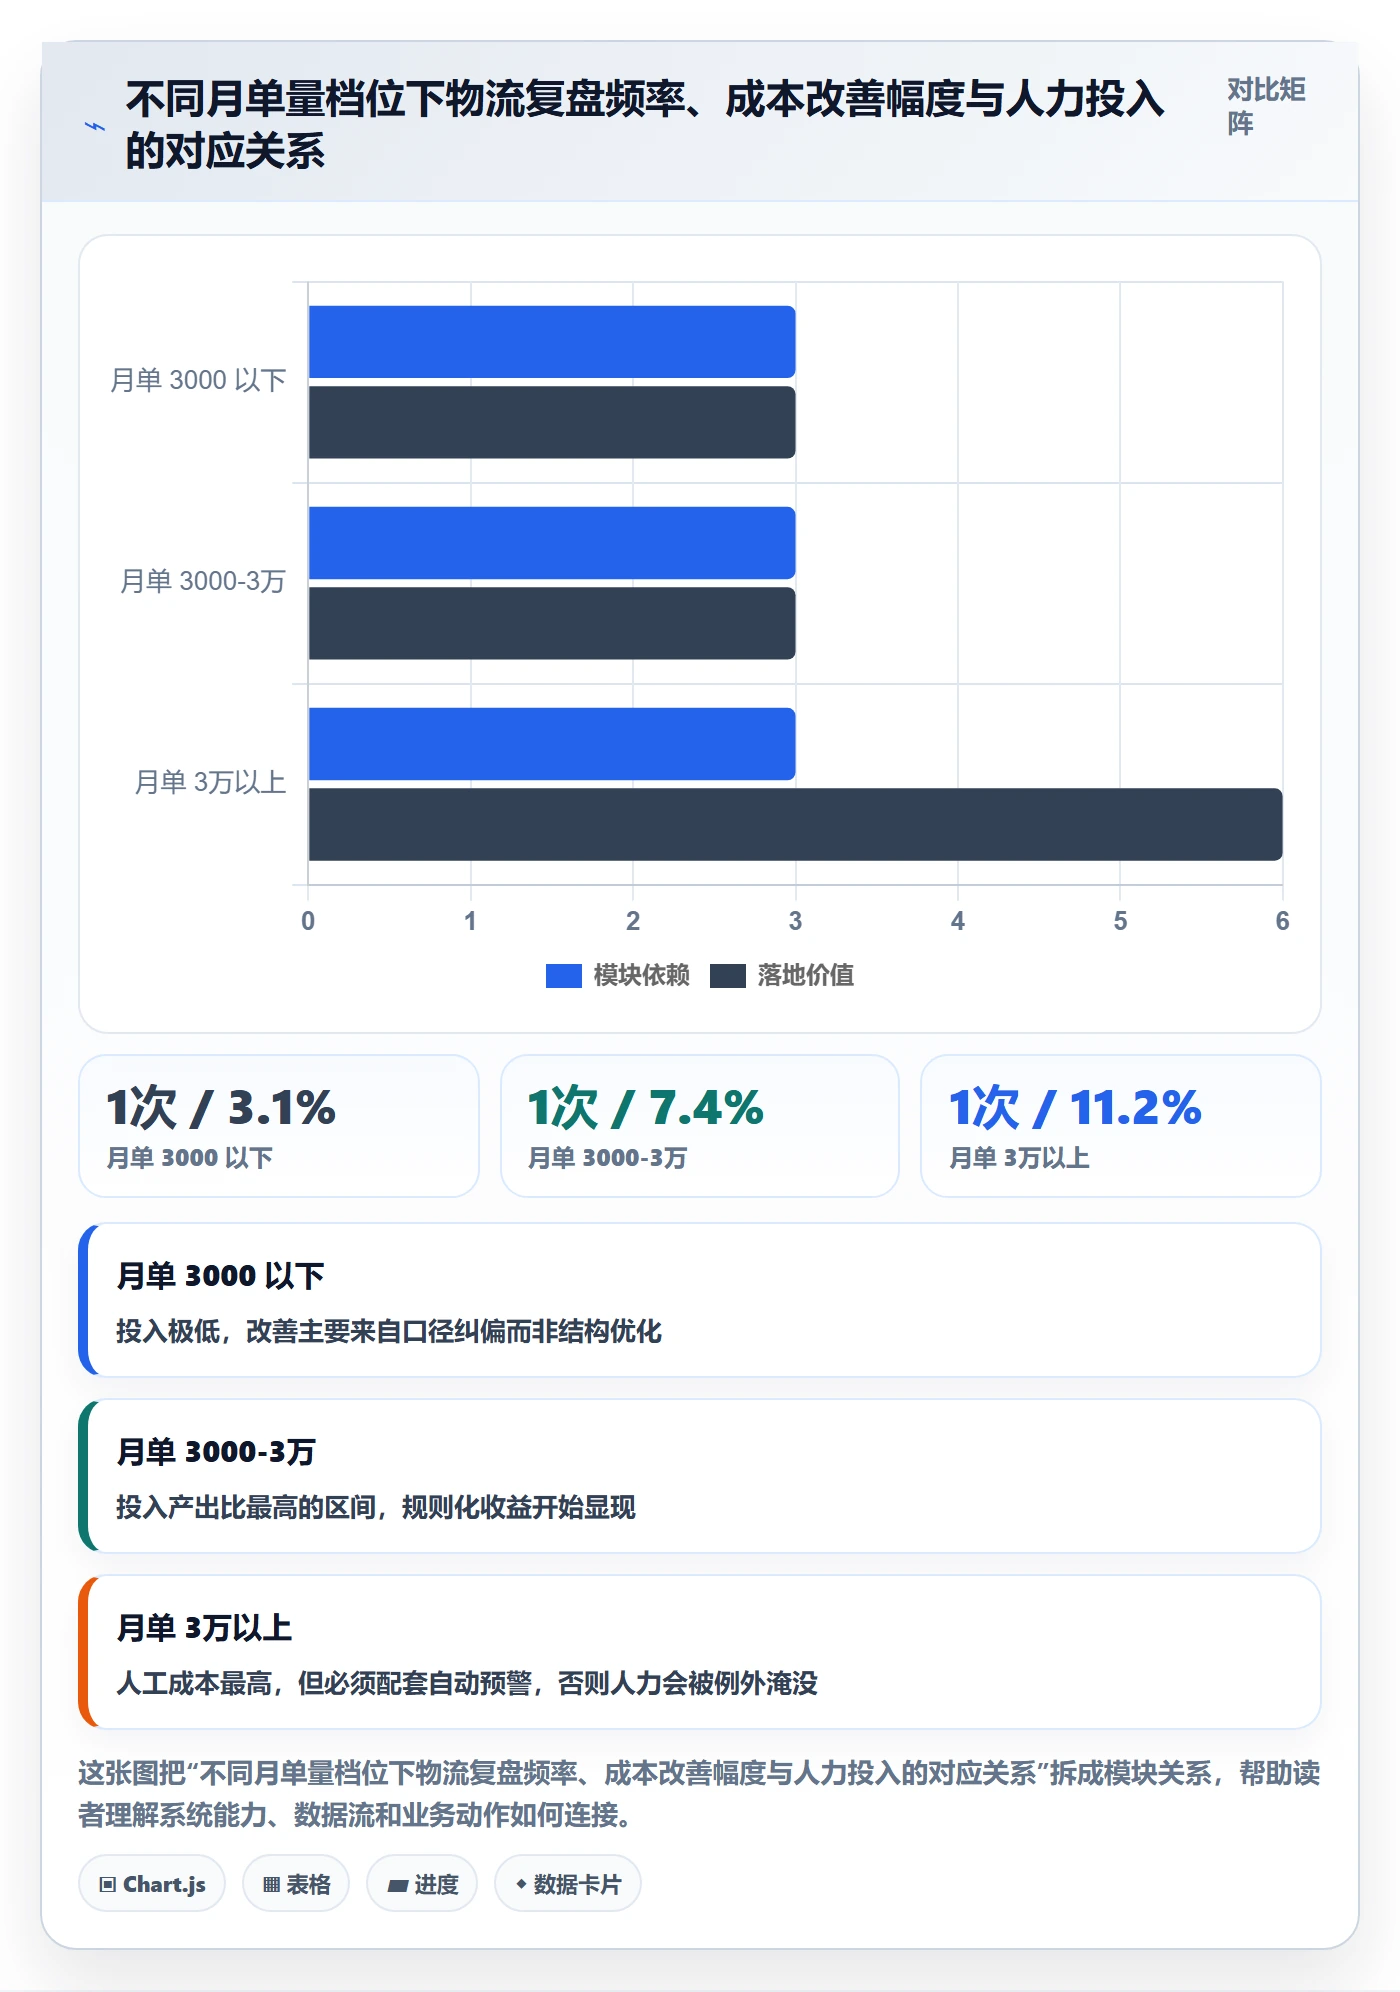Click the y-axis label 月单 3000-3万
Screen dimensions: 1400x1992
(203, 582)
